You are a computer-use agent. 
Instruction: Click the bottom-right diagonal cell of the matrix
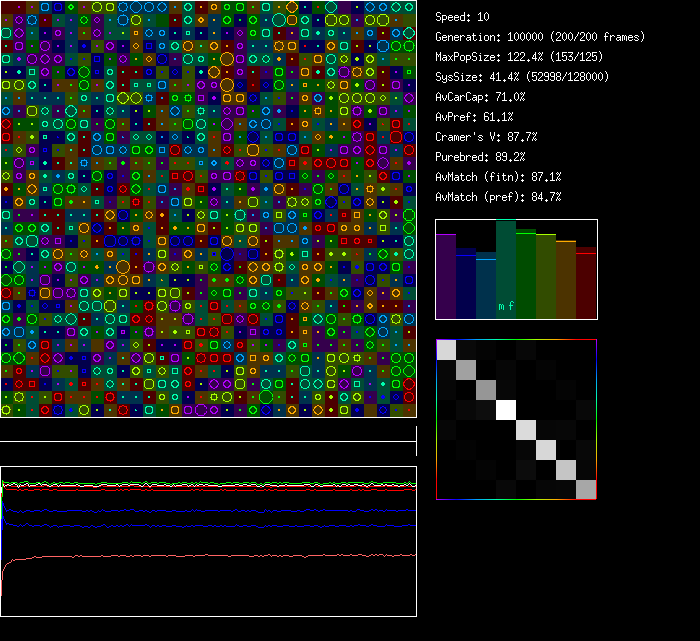click(586, 489)
